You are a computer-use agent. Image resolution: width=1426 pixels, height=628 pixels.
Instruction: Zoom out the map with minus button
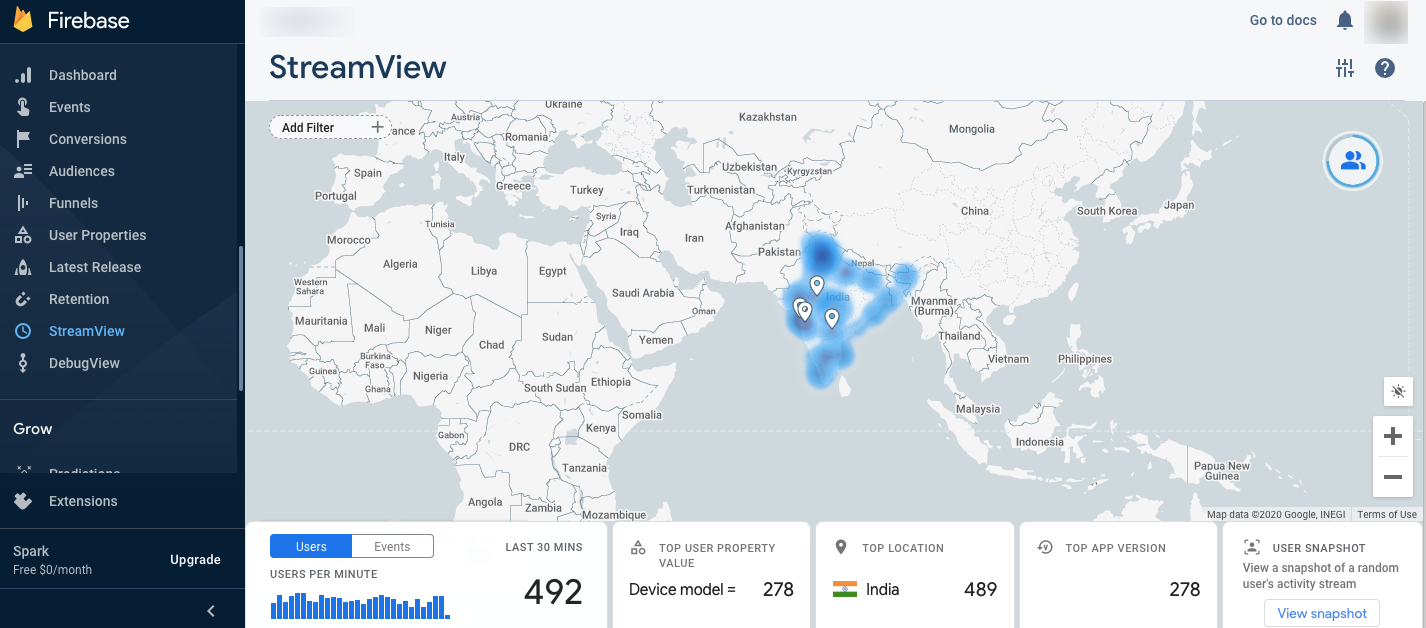1392,477
